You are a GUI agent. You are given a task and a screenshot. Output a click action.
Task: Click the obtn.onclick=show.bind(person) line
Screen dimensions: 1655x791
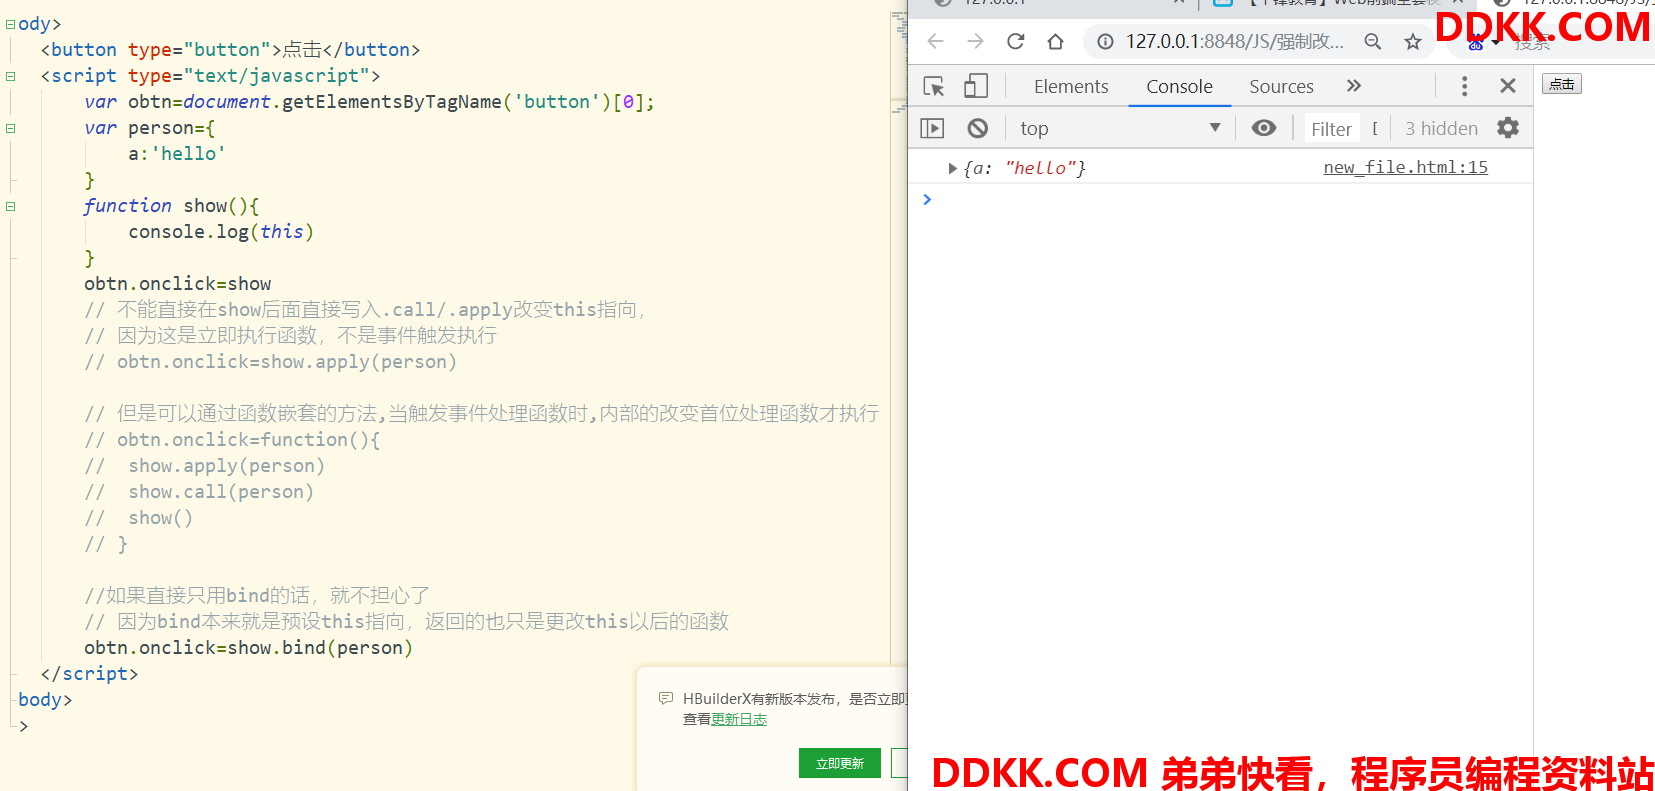click(x=248, y=648)
